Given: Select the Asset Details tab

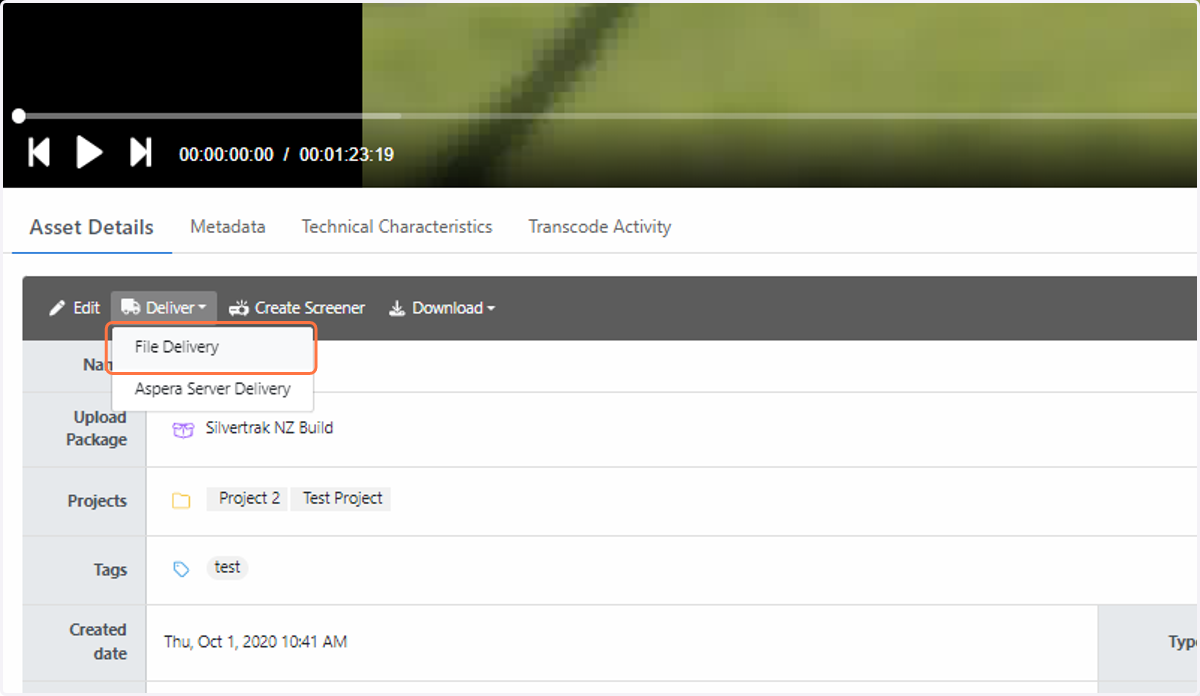Looking at the screenshot, I should pos(91,227).
